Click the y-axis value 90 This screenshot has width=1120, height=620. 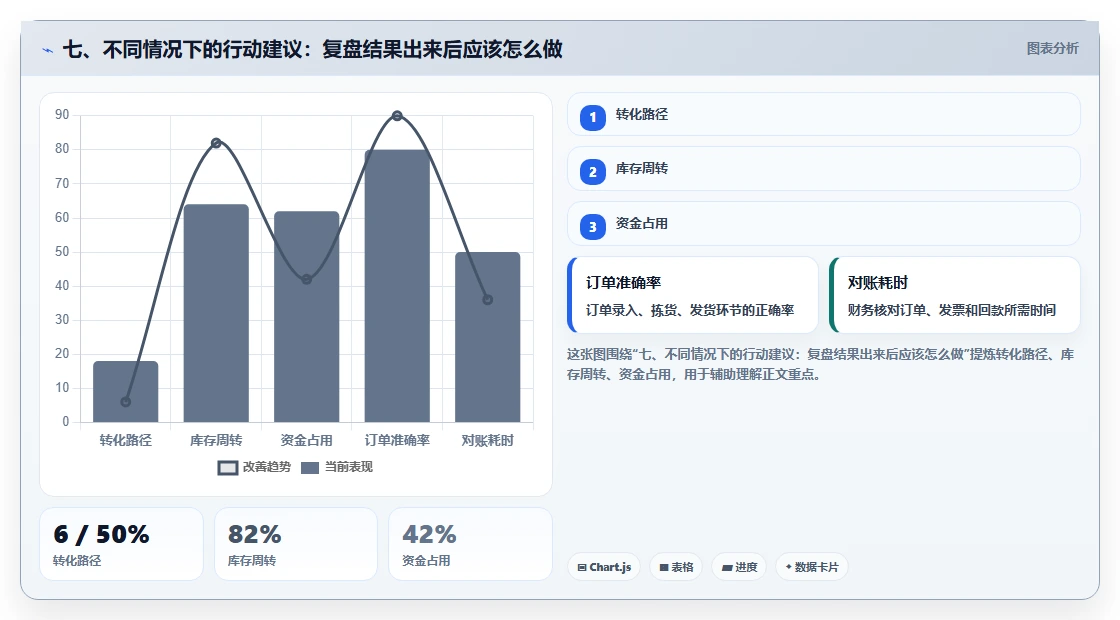pyautogui.click(x=62, y=115)
